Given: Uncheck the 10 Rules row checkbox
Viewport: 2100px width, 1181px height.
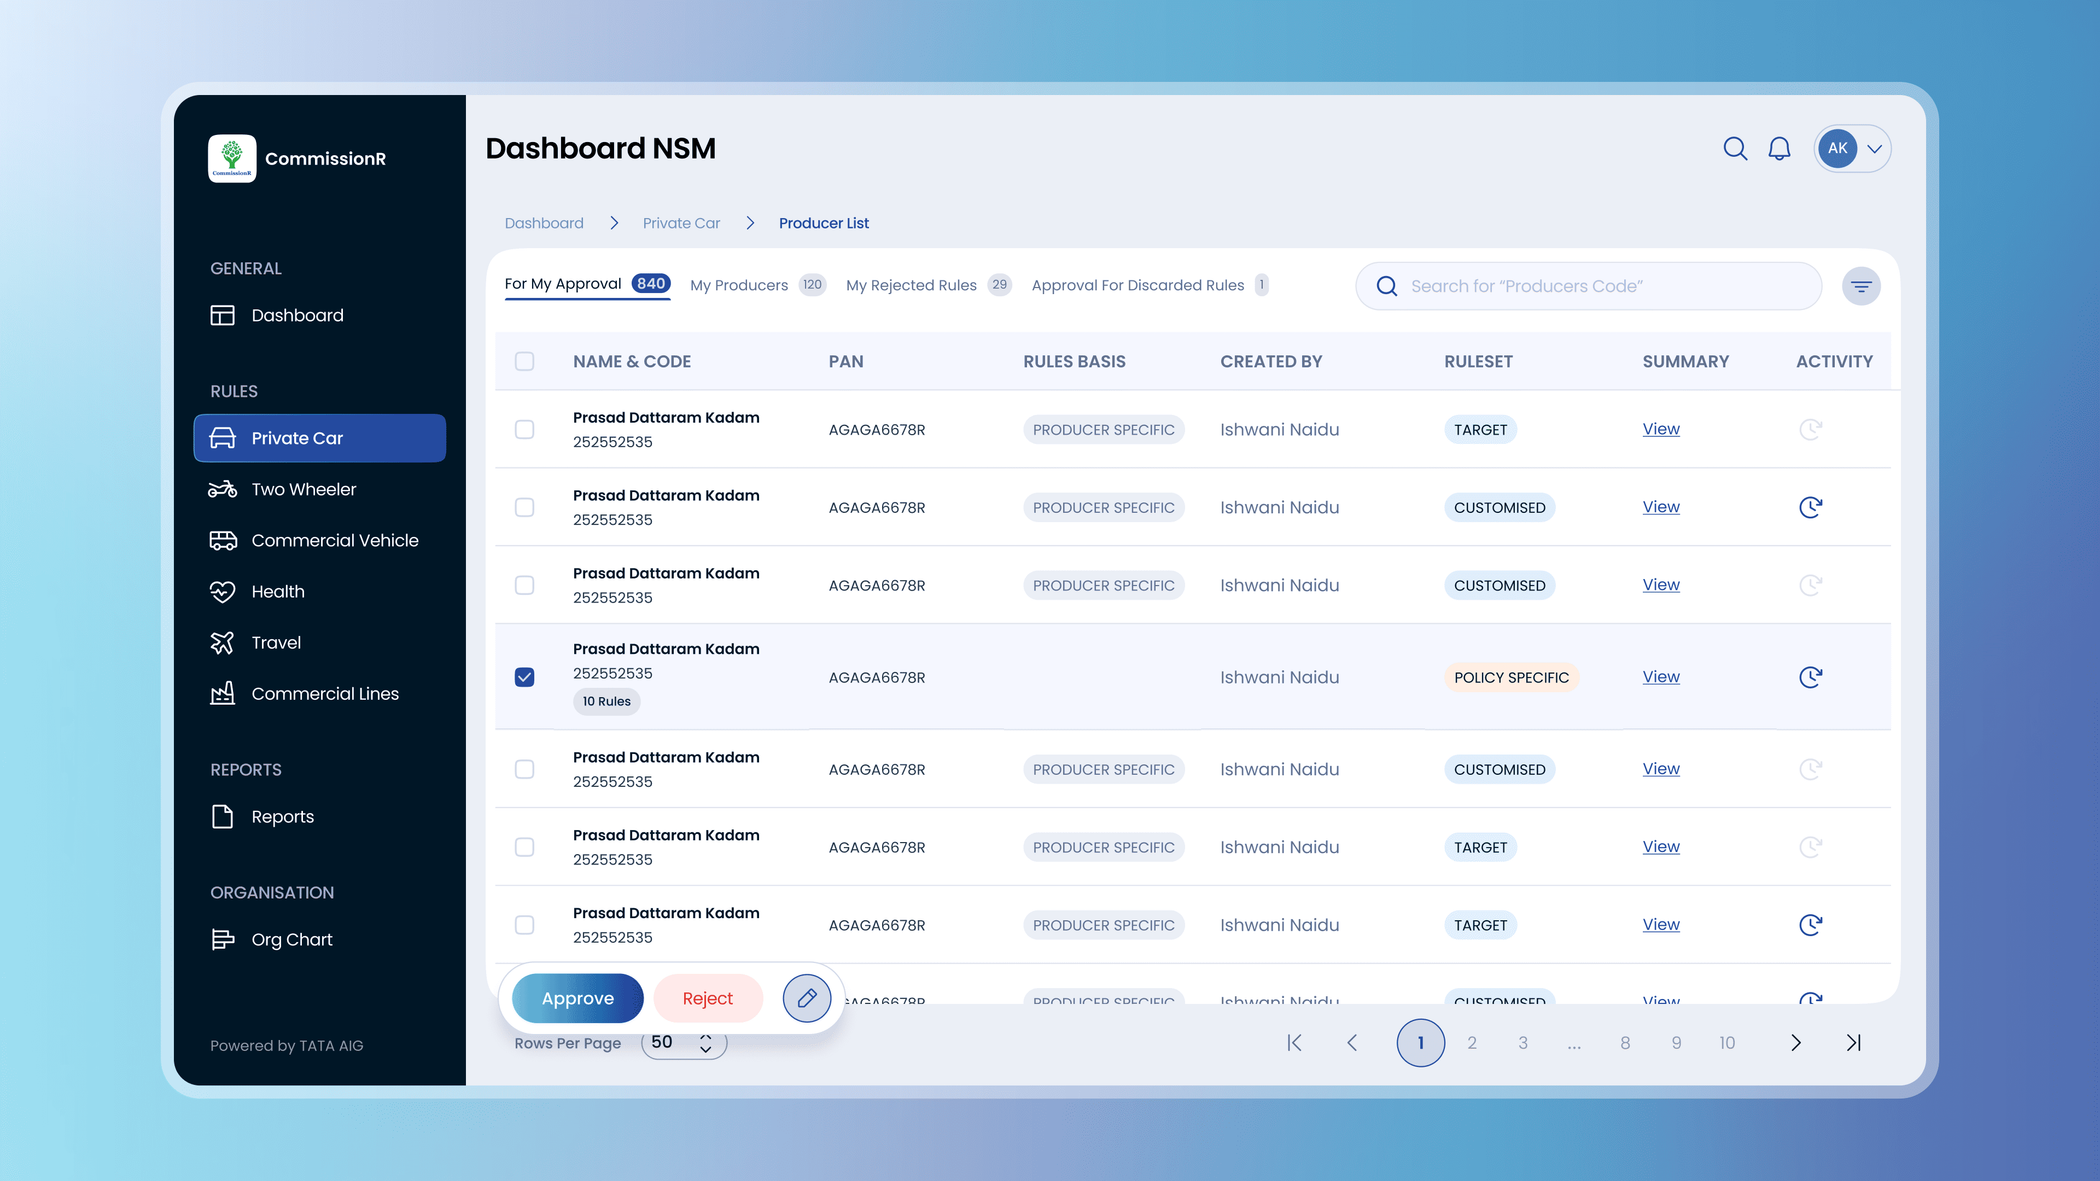Looking at the screenshot, I should [524, 677].
